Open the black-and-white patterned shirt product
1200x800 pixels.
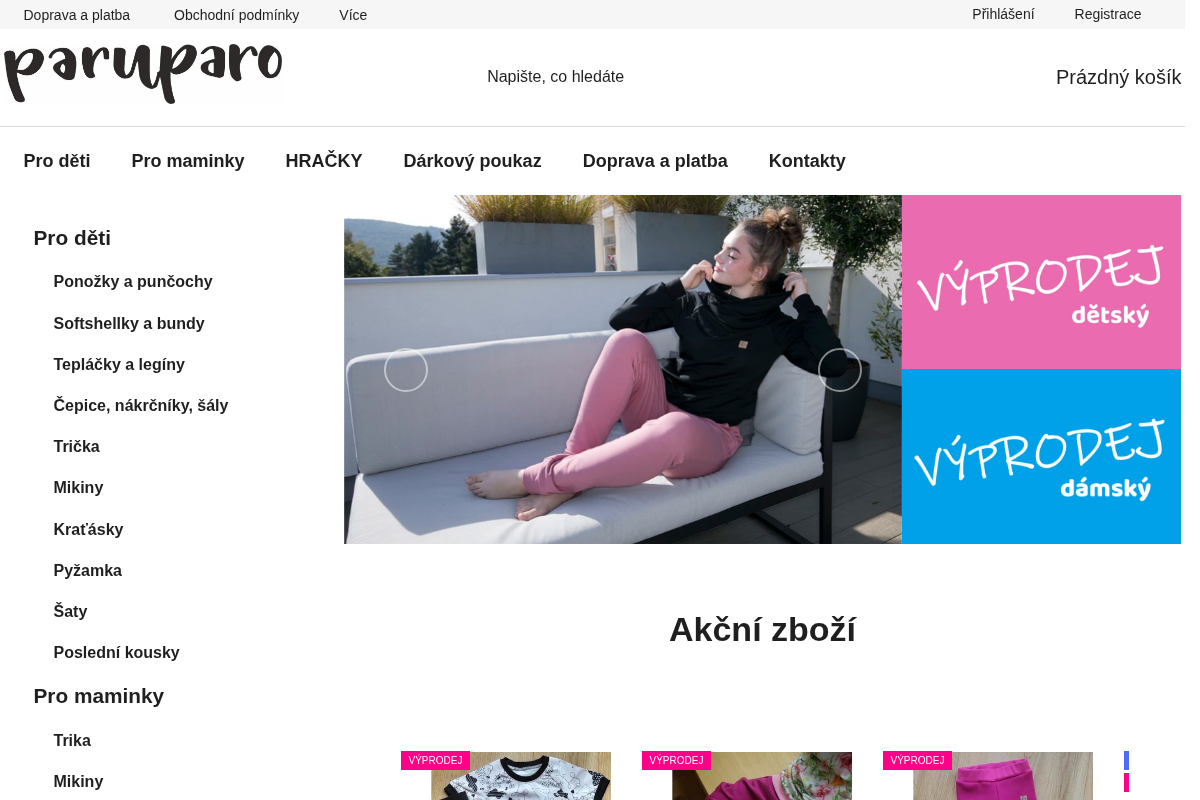(521, 776)
